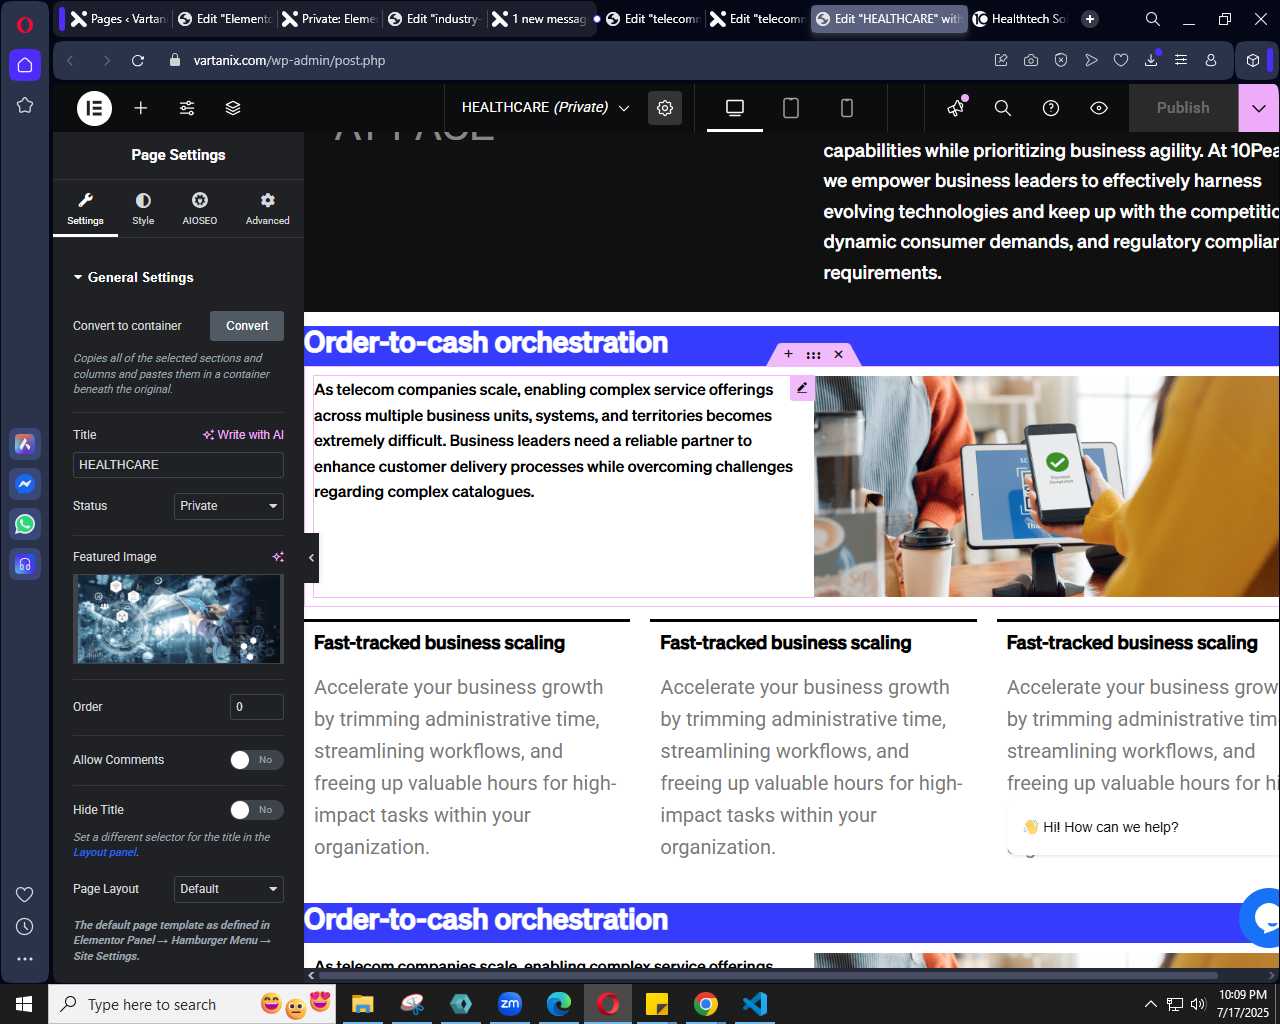Open Messenger in Opera sidebar
The width and height of the screenshot is (1280, 1024).
(x=25, y=484)
